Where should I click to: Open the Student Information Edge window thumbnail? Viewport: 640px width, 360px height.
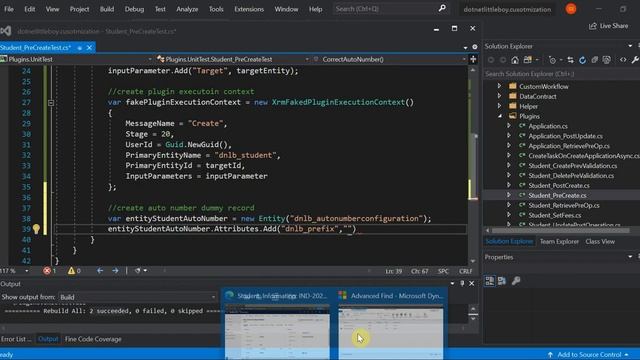pos(277,324)
